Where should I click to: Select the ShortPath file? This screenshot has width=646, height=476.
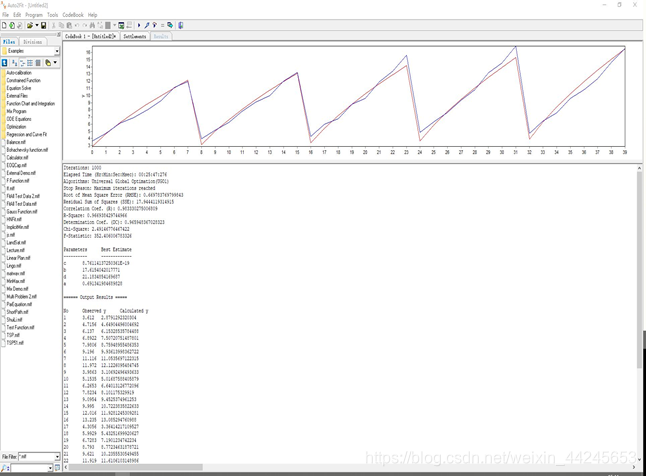click(16, 312)
